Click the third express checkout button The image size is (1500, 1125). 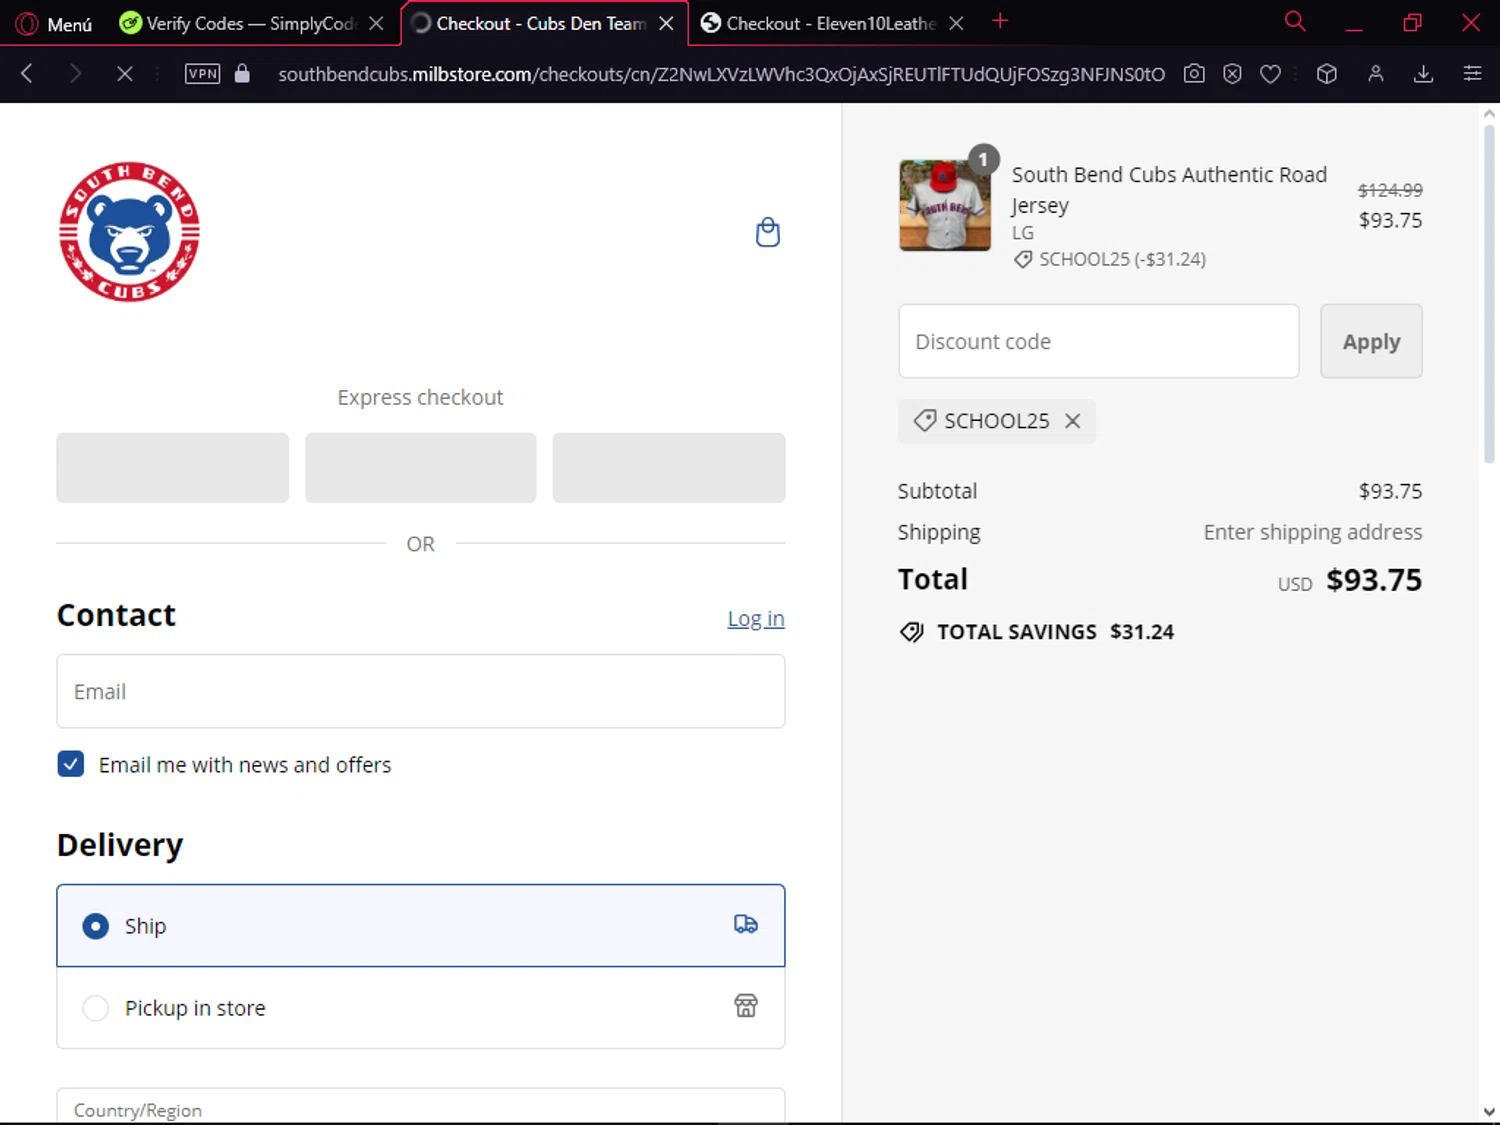(669, 467)
